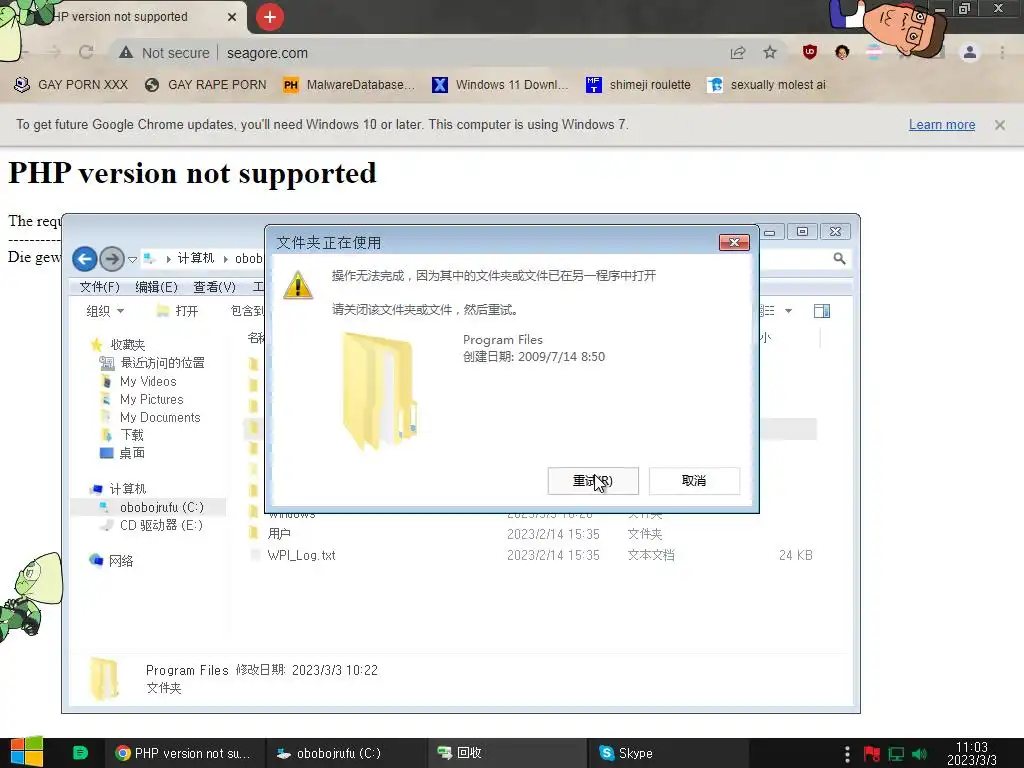Select 最近访问的位置 in navigation pane
Viewport: 1024px width, 768px height.
point(152,363)
